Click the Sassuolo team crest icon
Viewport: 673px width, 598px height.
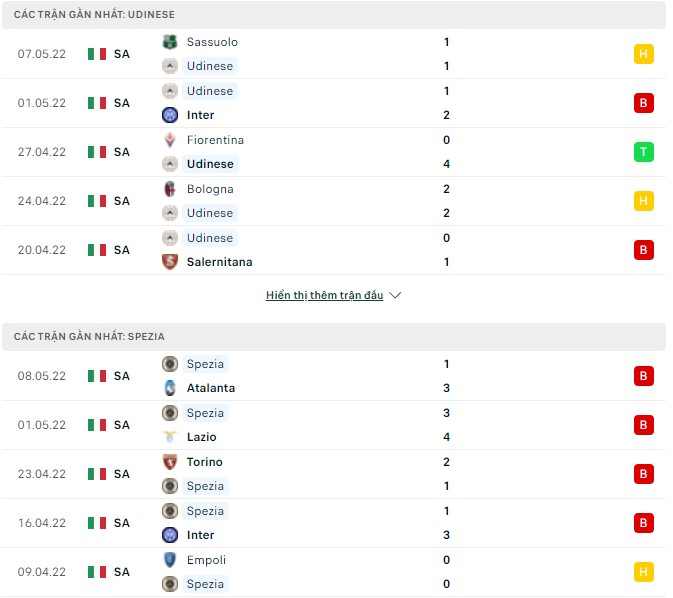click(170, 42)
